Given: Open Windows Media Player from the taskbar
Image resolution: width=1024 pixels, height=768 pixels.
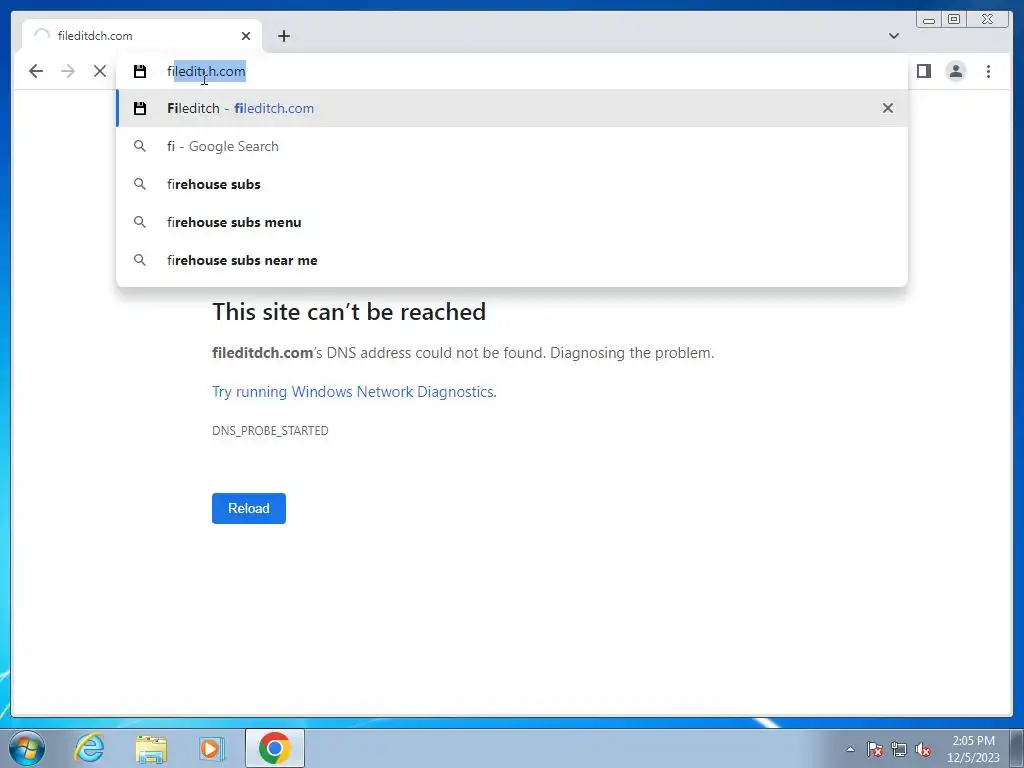Looking at the screenshot, I should [211, 748].
